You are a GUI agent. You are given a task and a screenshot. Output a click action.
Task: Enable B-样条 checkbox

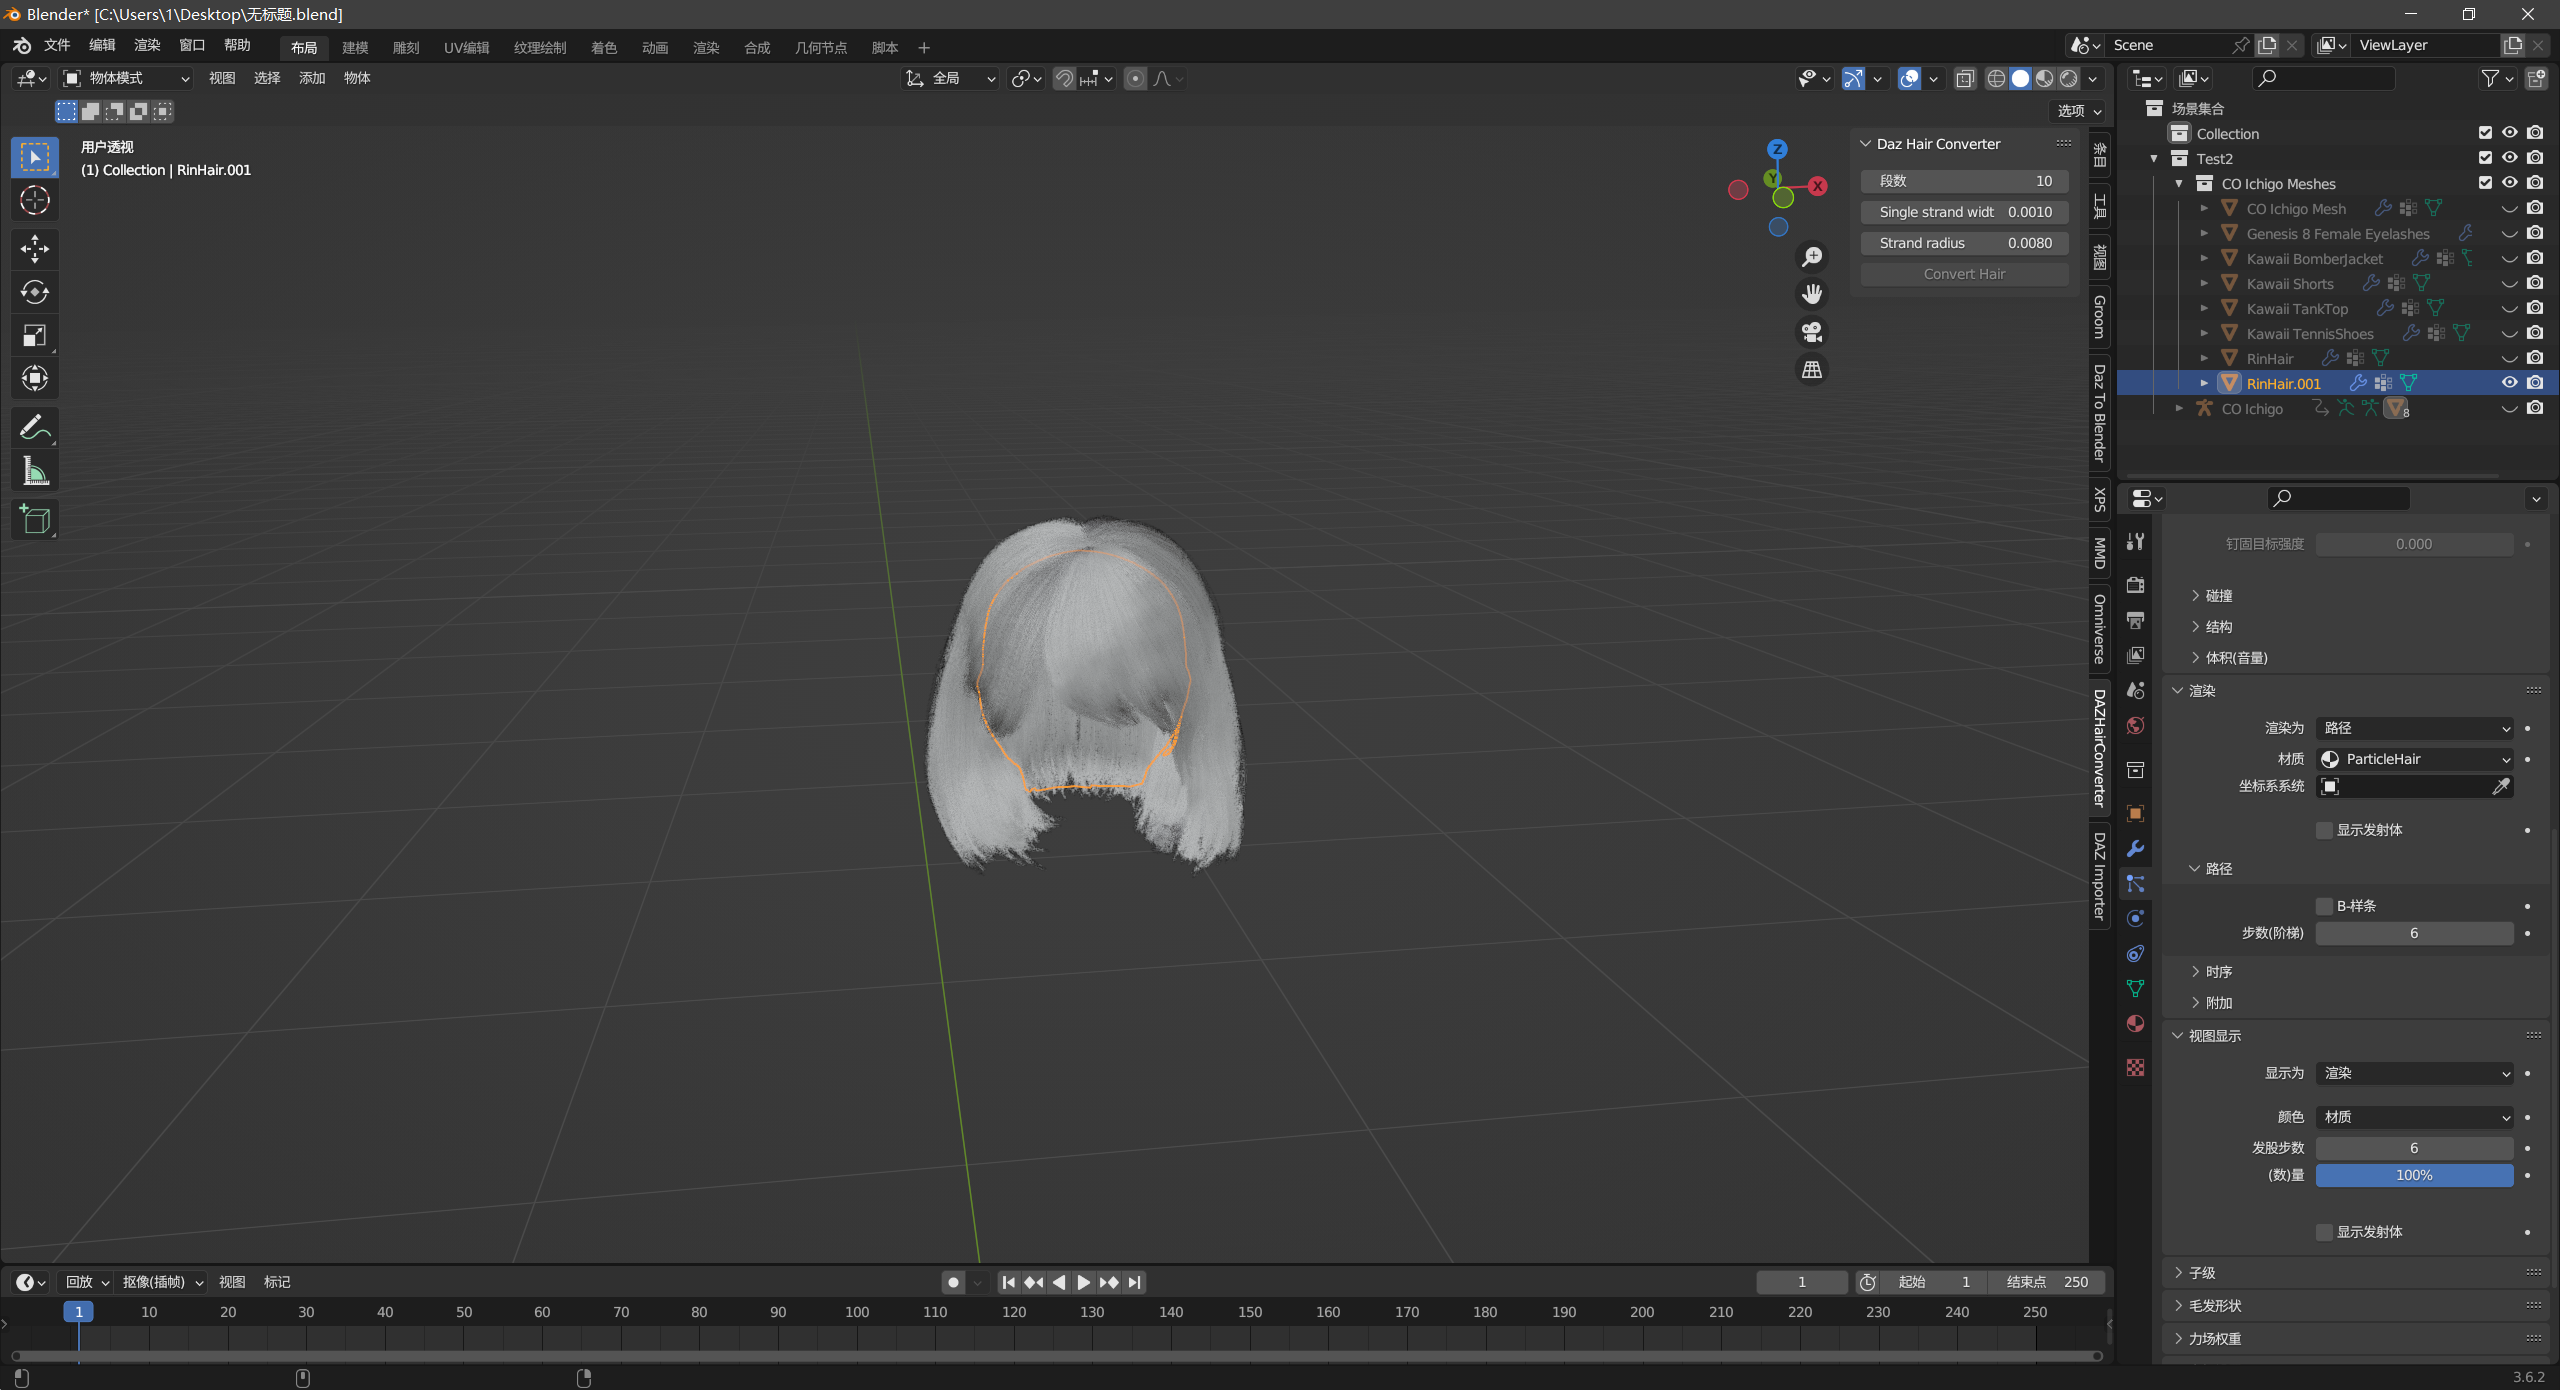point(2324,906)
